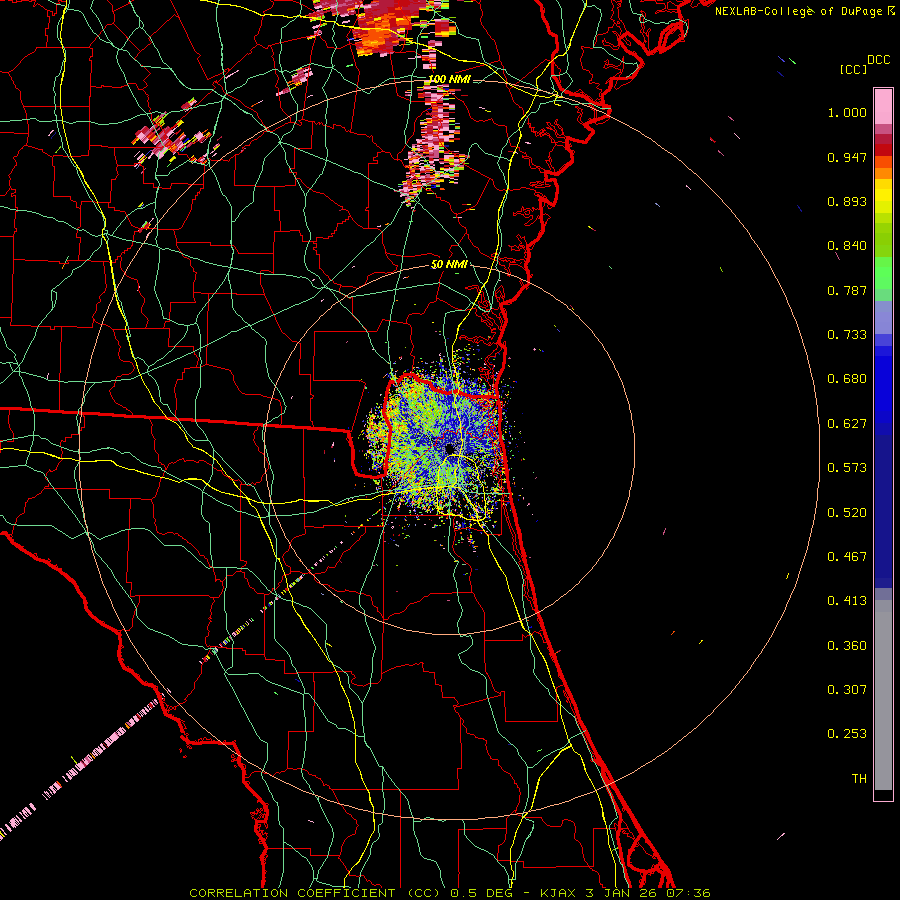This screenshot has width=900, height=900.
Task: Select the 0.573 legend value
Action: click(x=847, y=468)
